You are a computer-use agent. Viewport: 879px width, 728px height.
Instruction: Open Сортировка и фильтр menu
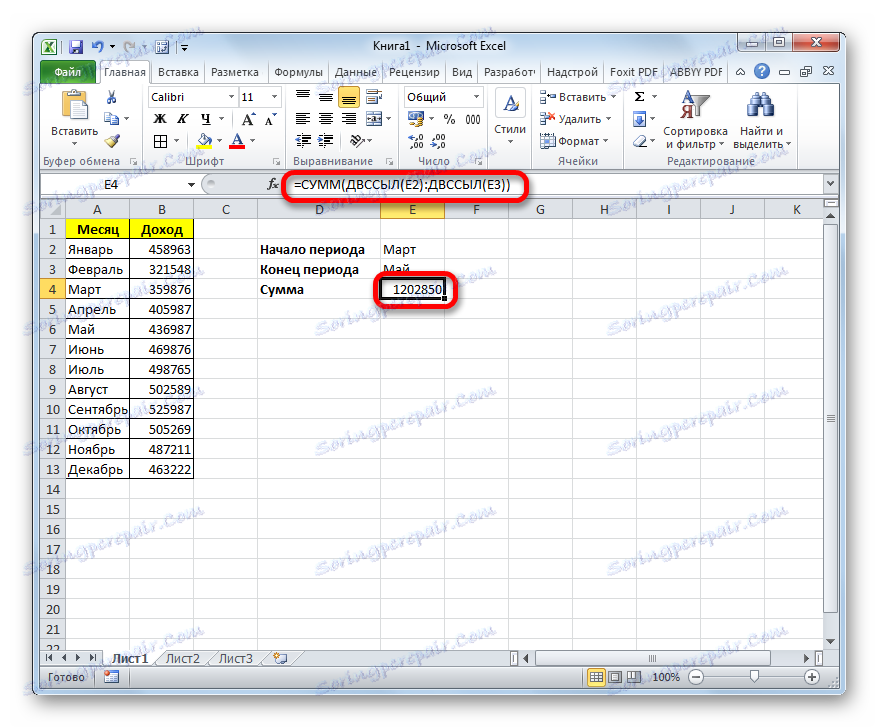click(695, 120)
